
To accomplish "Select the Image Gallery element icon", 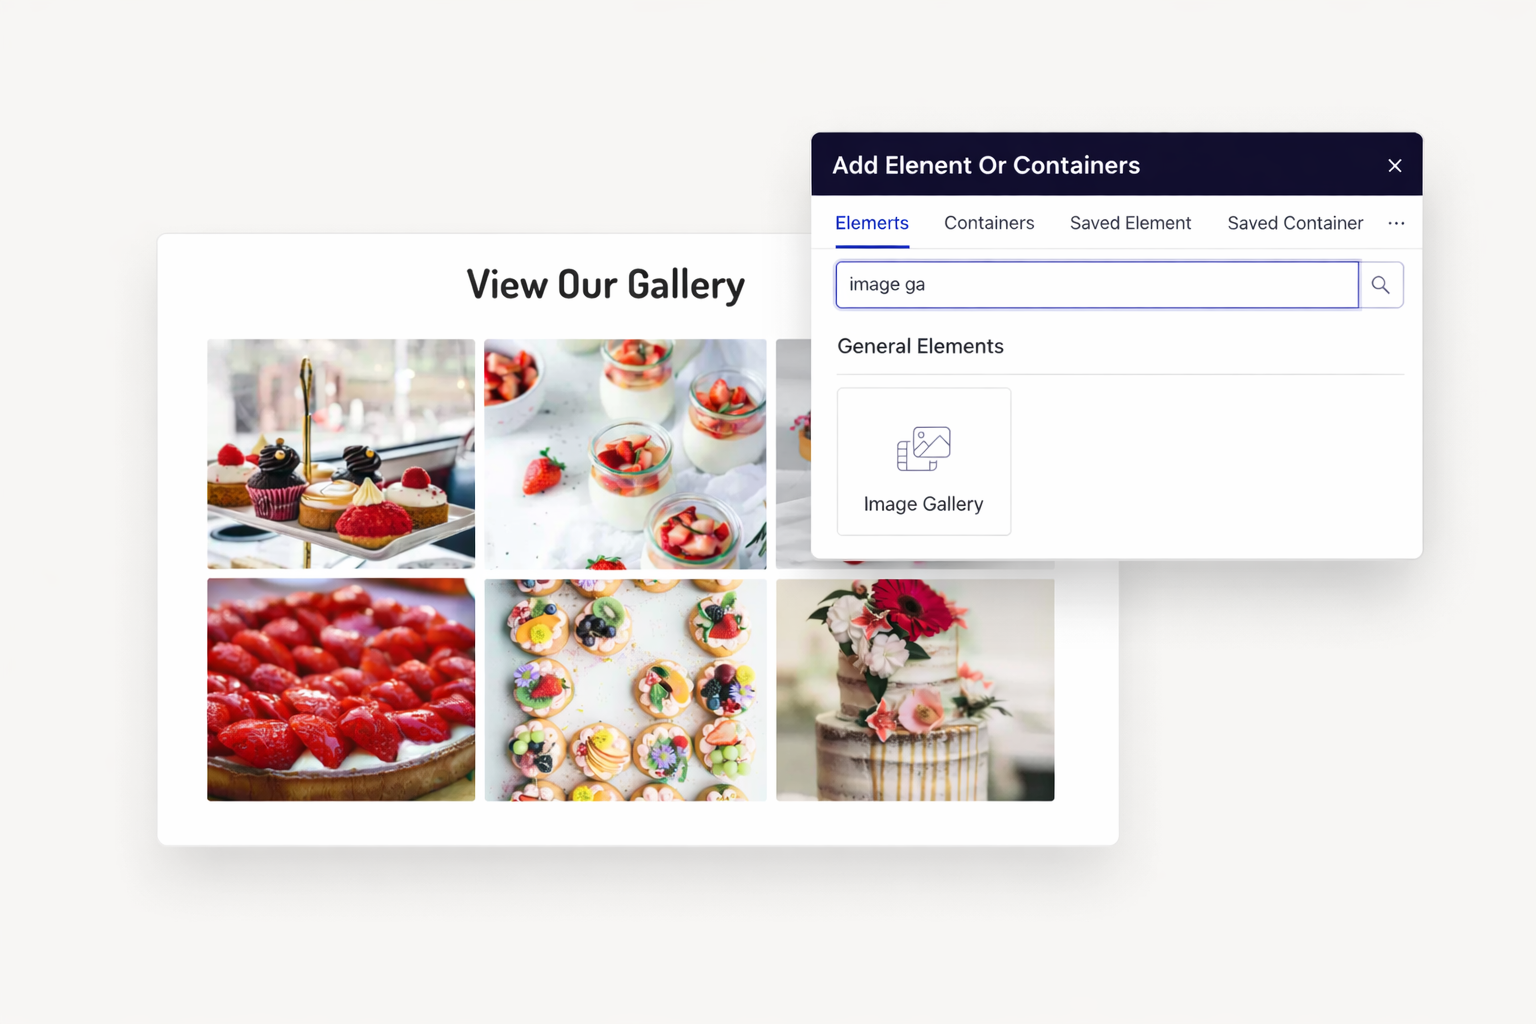I will pos(923,449).
